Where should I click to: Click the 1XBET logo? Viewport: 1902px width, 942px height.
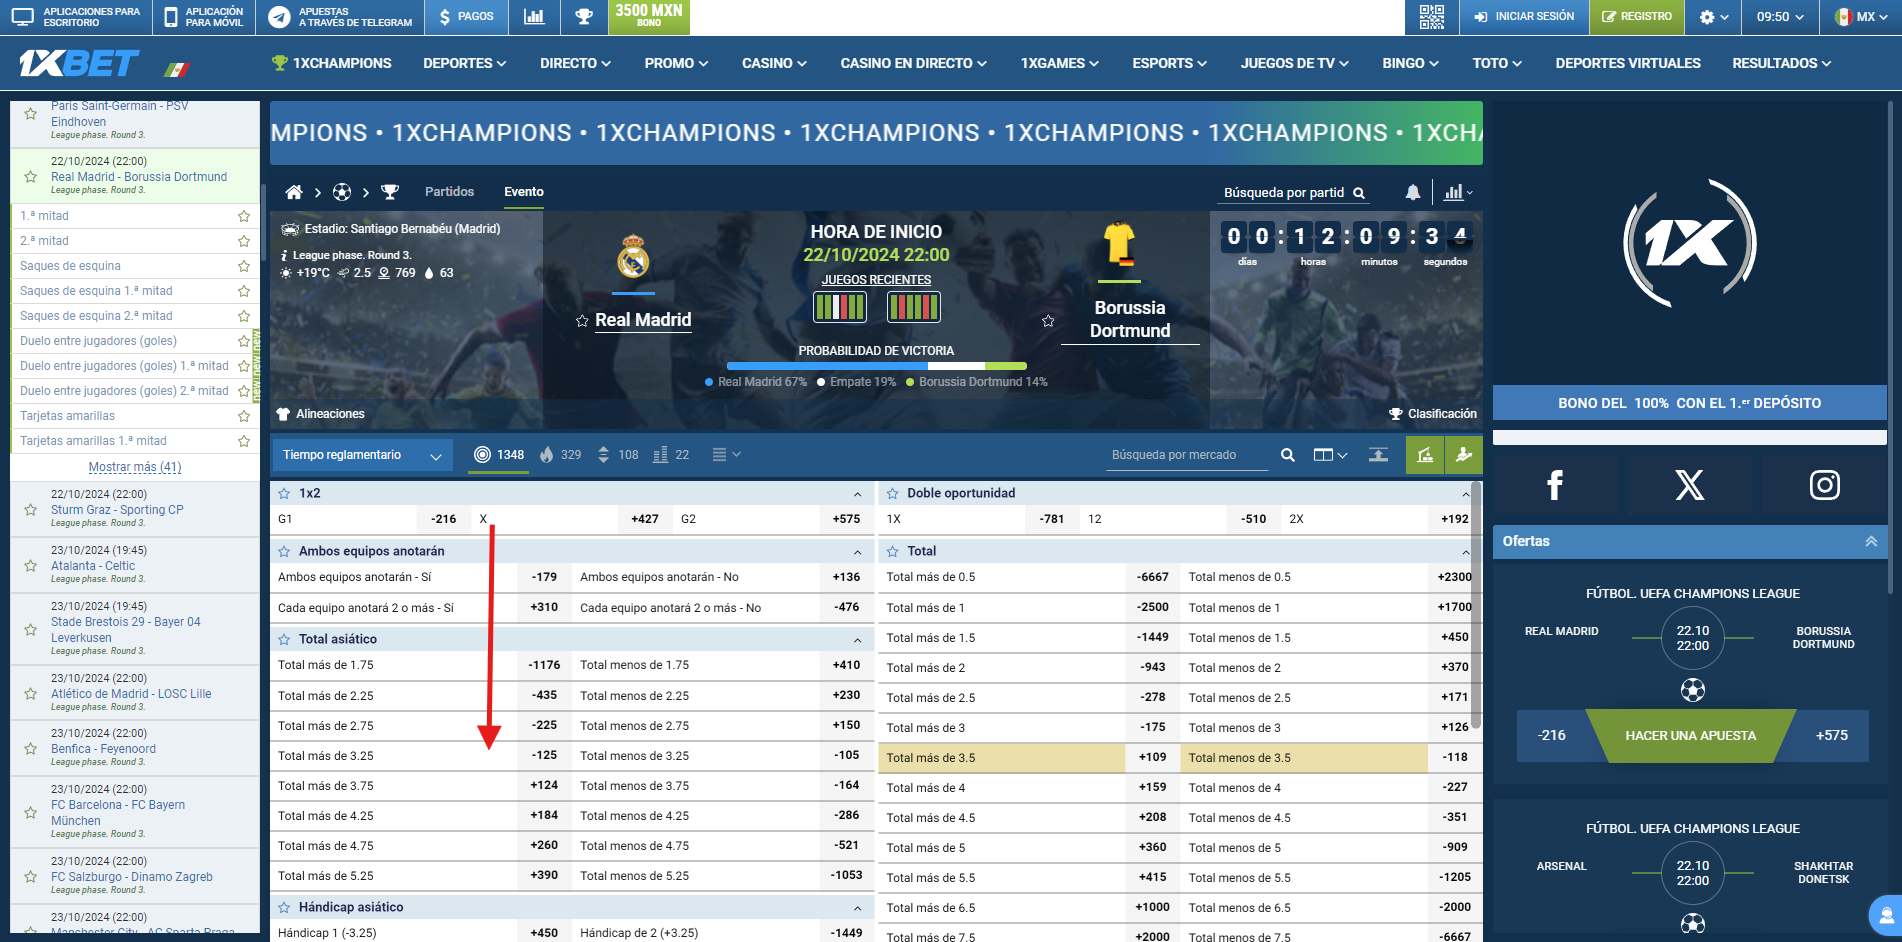[79, 64]
